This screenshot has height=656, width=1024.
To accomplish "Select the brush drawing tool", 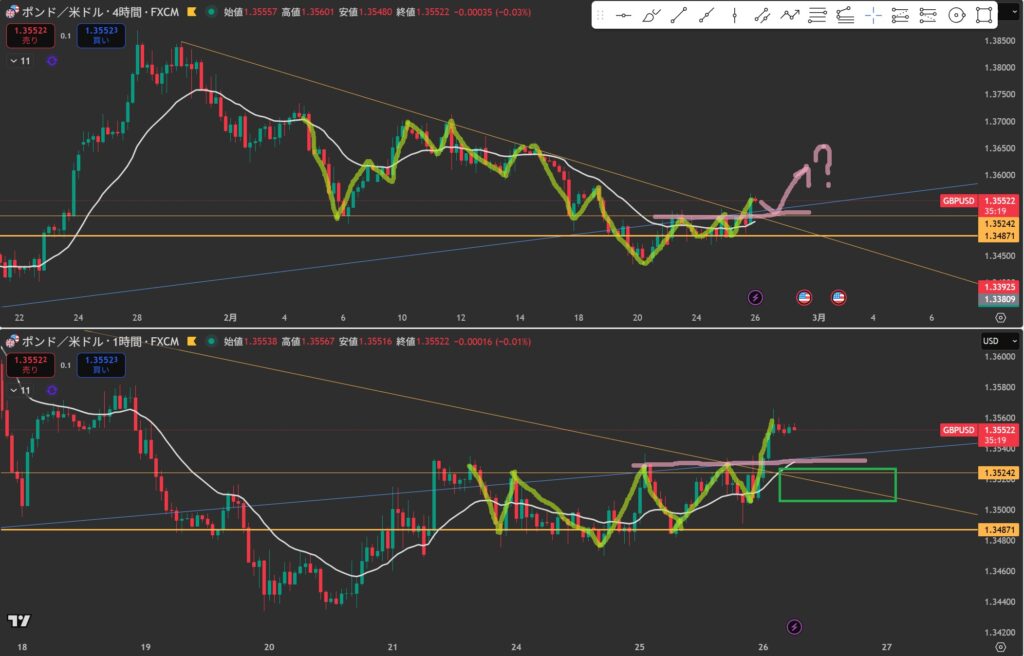I will click(650, 15).
